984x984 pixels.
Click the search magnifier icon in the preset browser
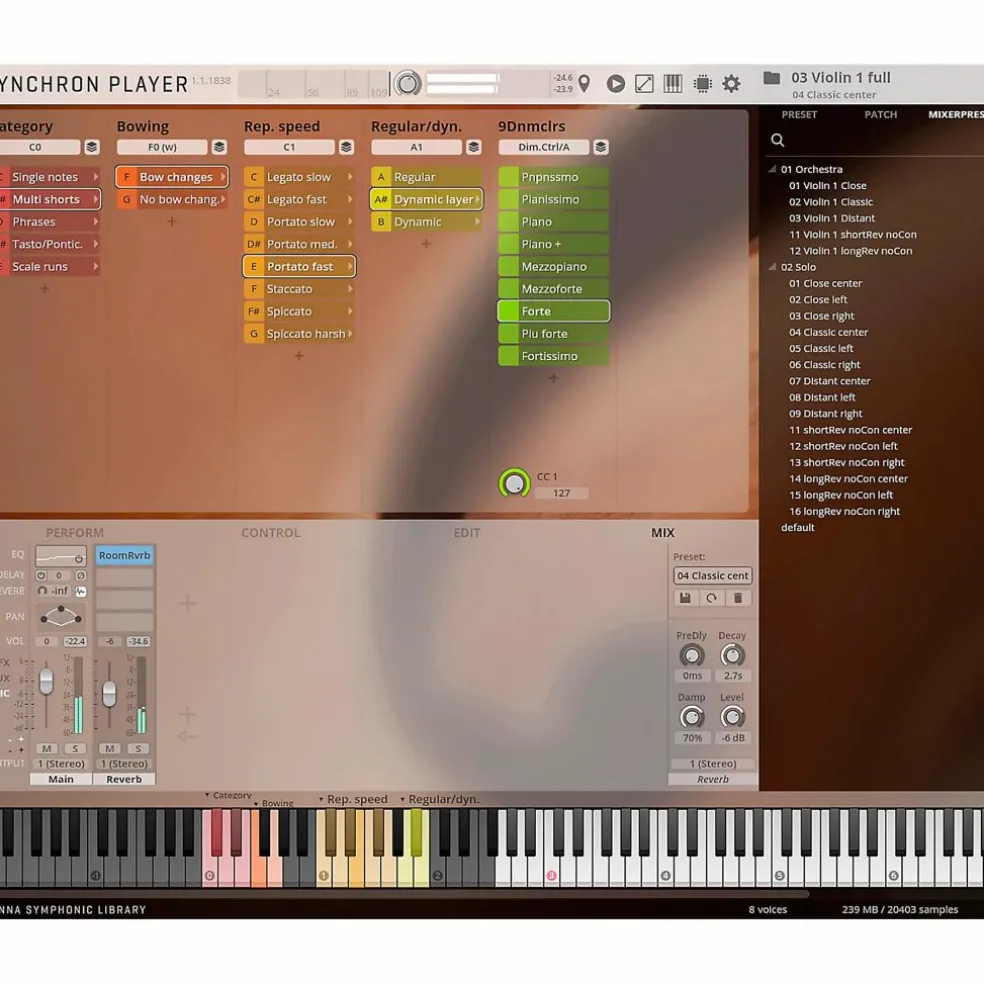pos(778,140)
